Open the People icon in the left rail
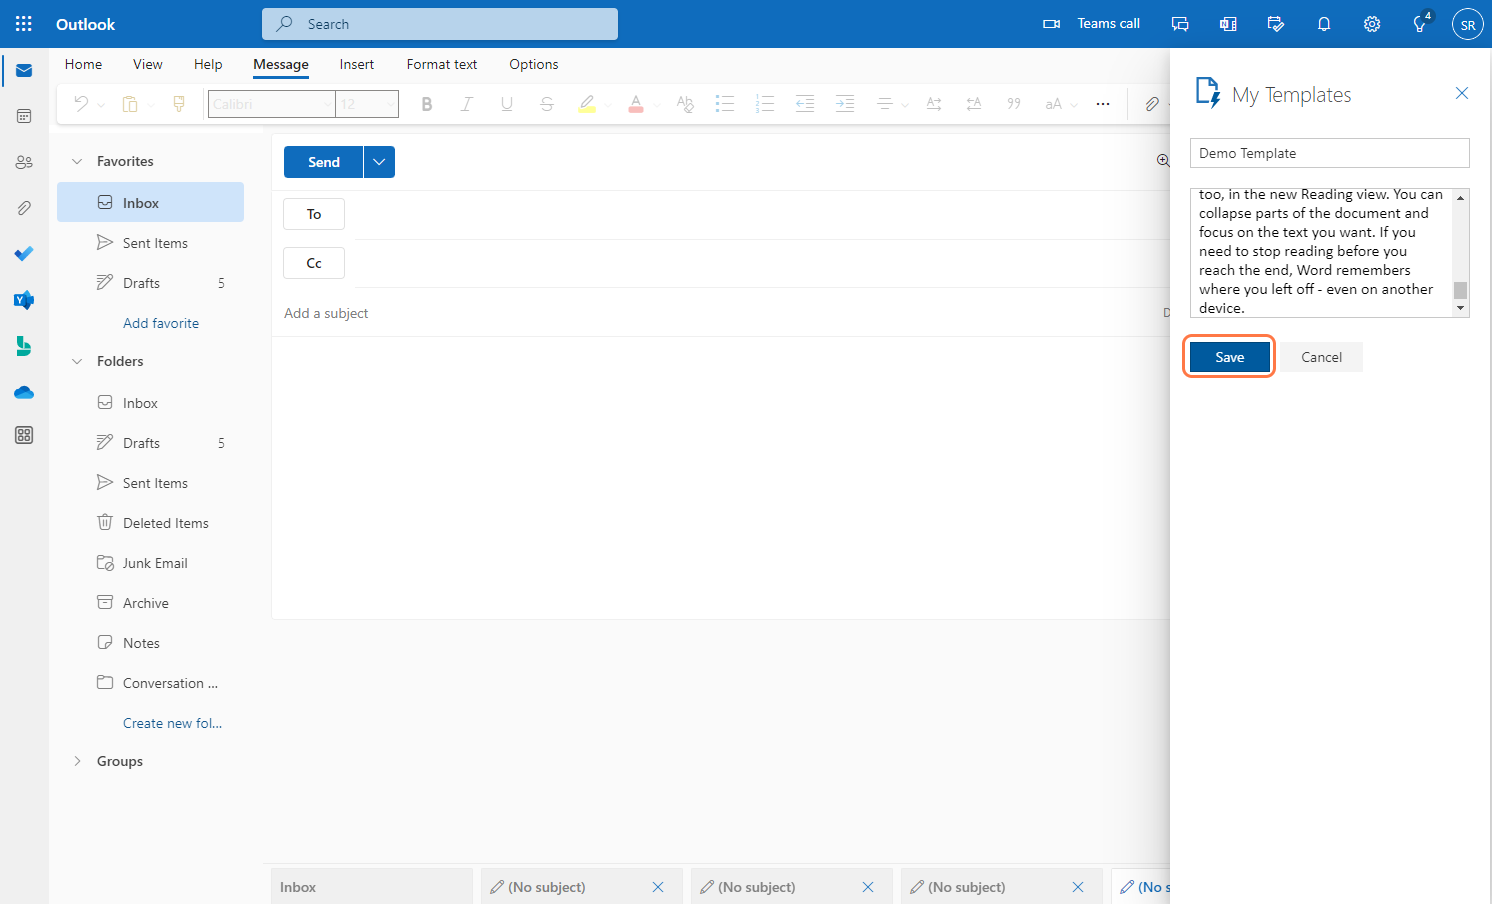 24,162
